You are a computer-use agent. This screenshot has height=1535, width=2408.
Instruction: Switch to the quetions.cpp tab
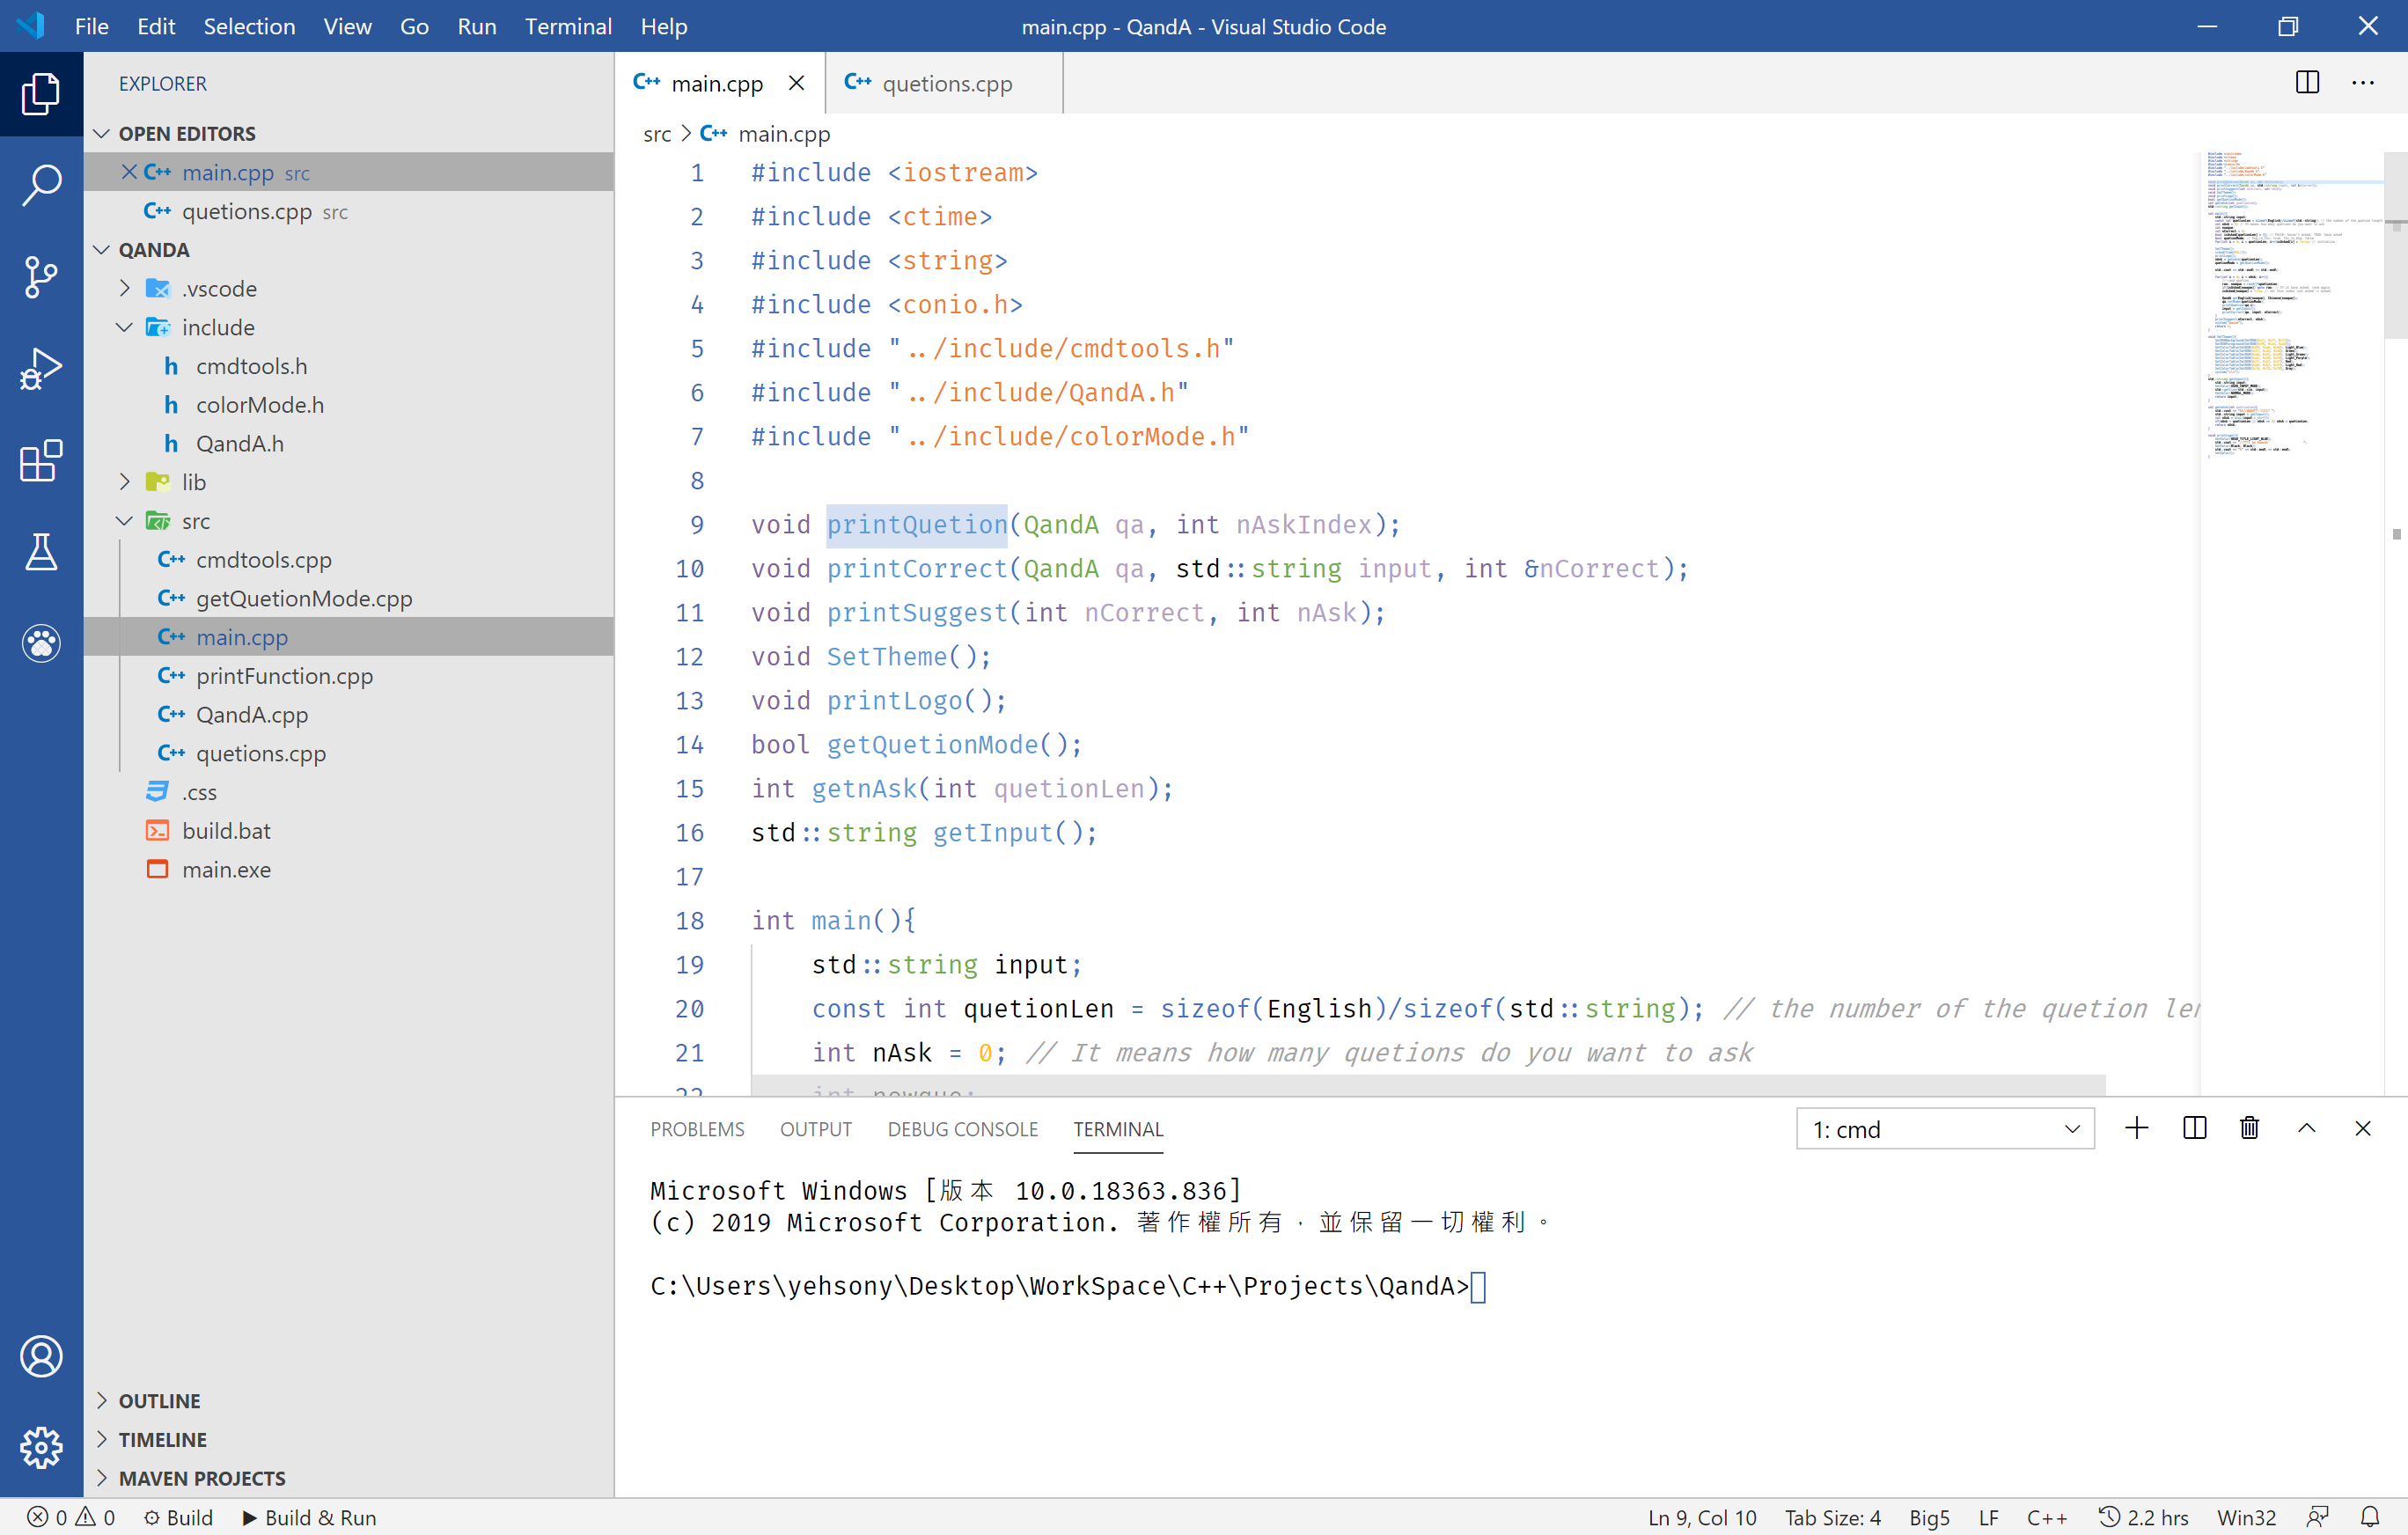[945, 84]
